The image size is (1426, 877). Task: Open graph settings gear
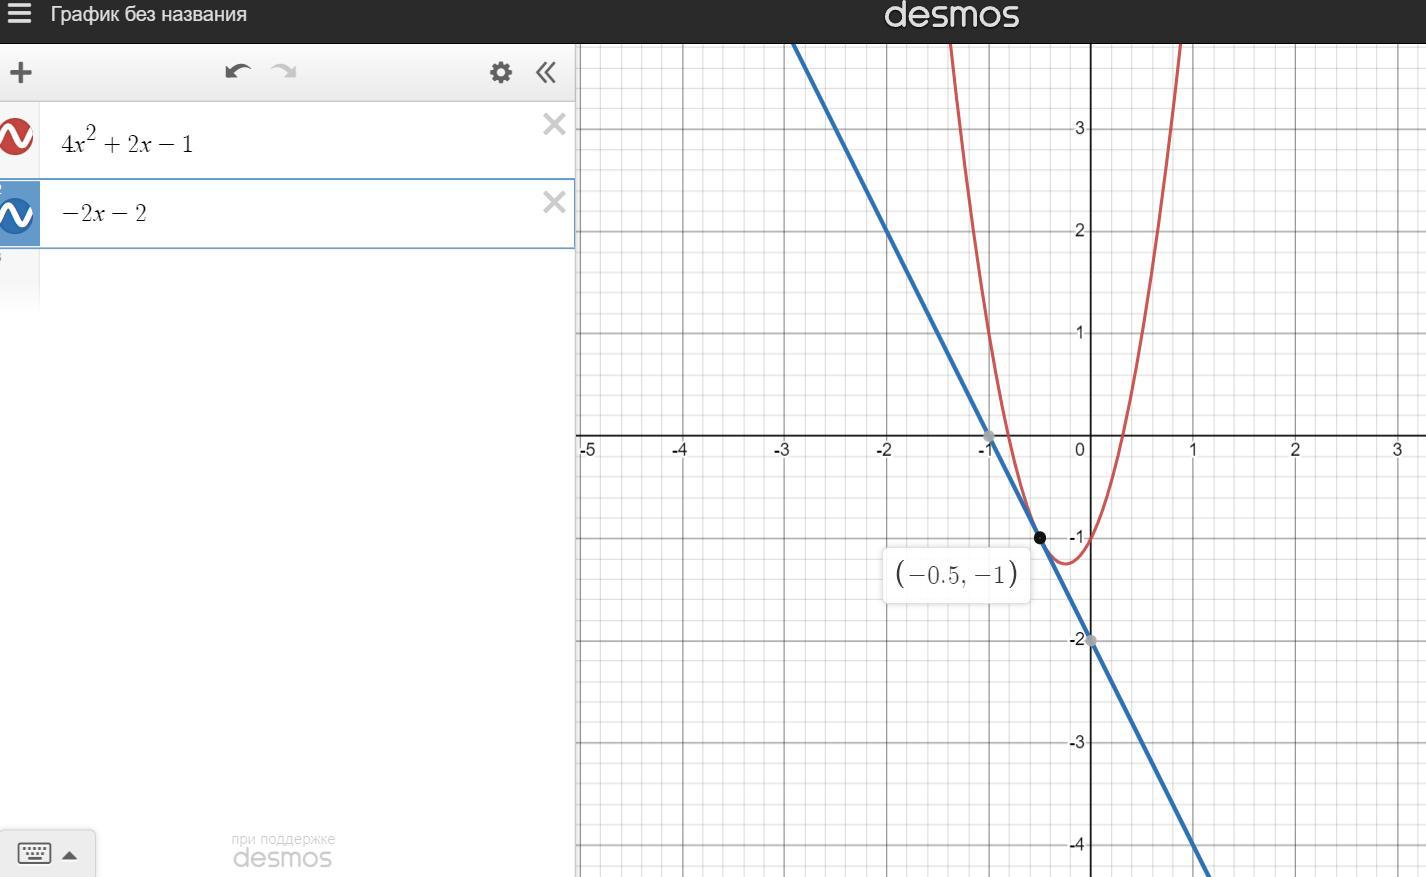pos(501,72)
